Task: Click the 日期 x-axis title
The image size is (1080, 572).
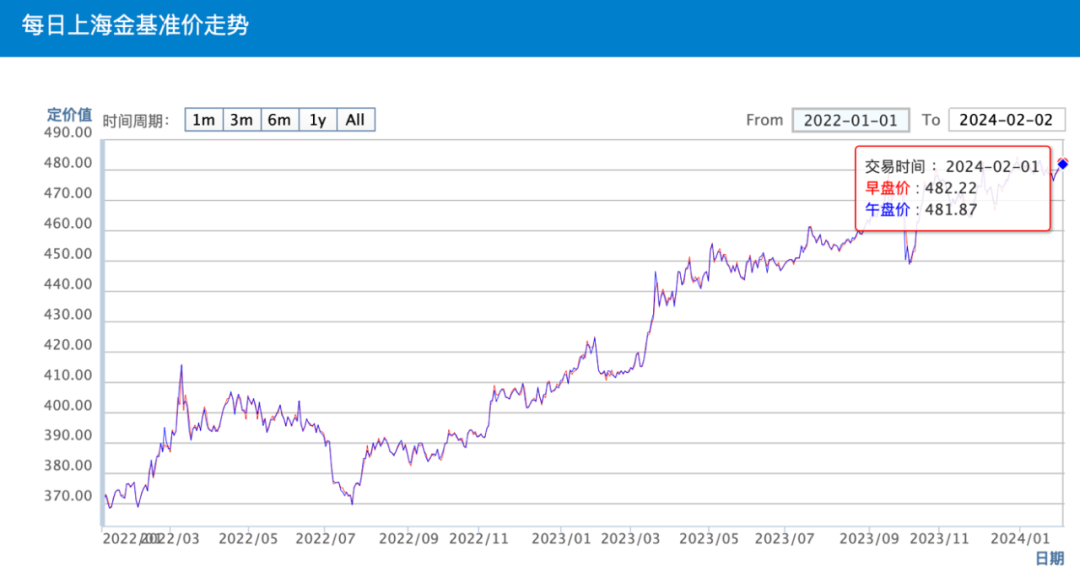Action: [x=1049, y=558]
